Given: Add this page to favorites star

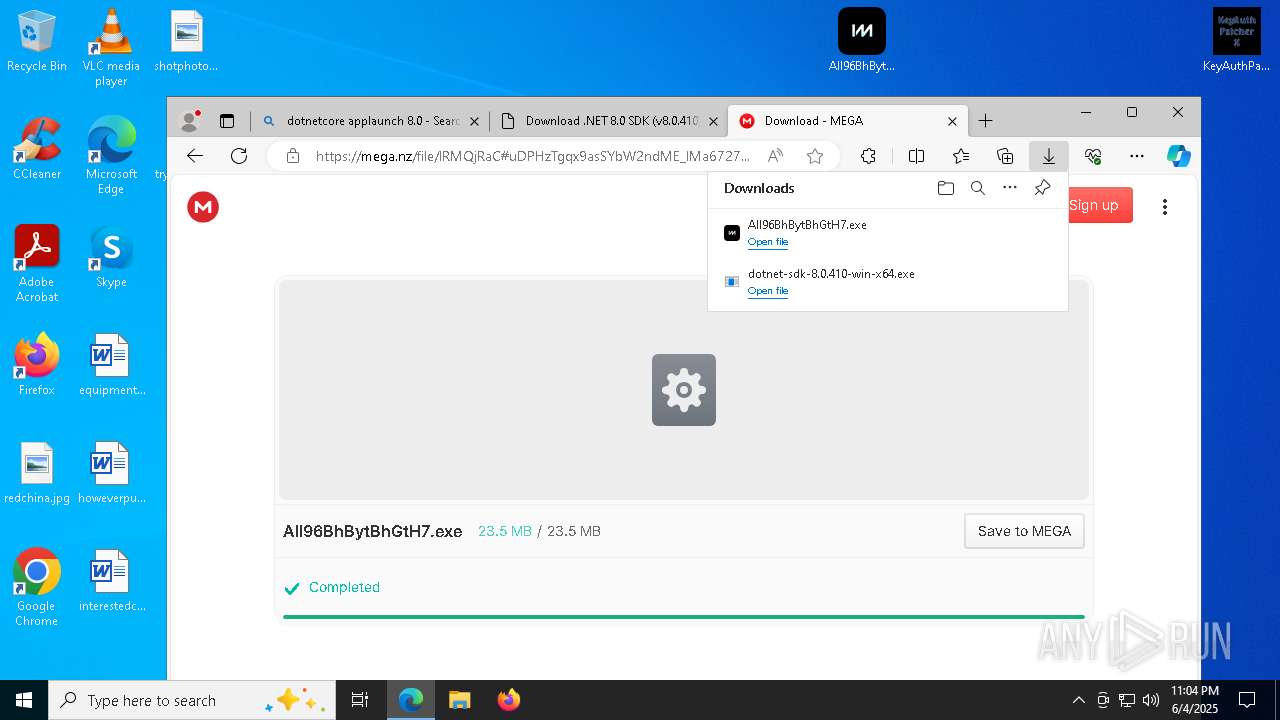Looking at the screenshot, I should (x=815, y=156).
